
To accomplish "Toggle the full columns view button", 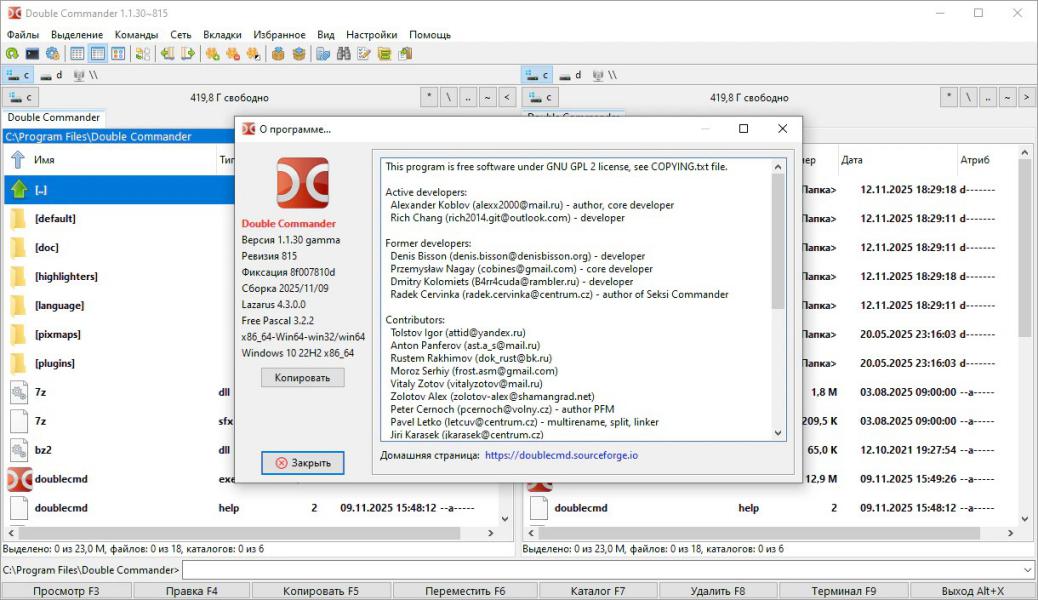I will [98, 54].
